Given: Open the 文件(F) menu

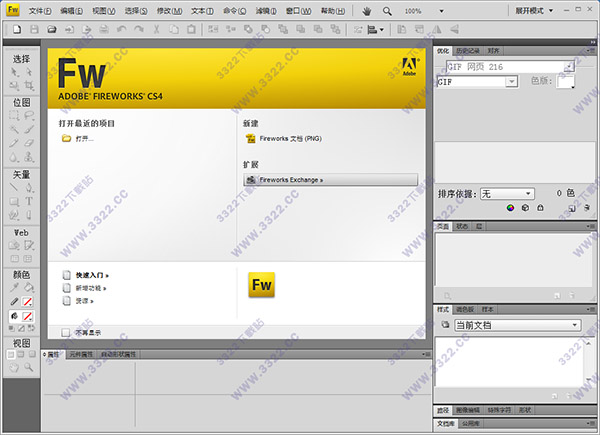Looking at the screenshot, I should [40, 11].
